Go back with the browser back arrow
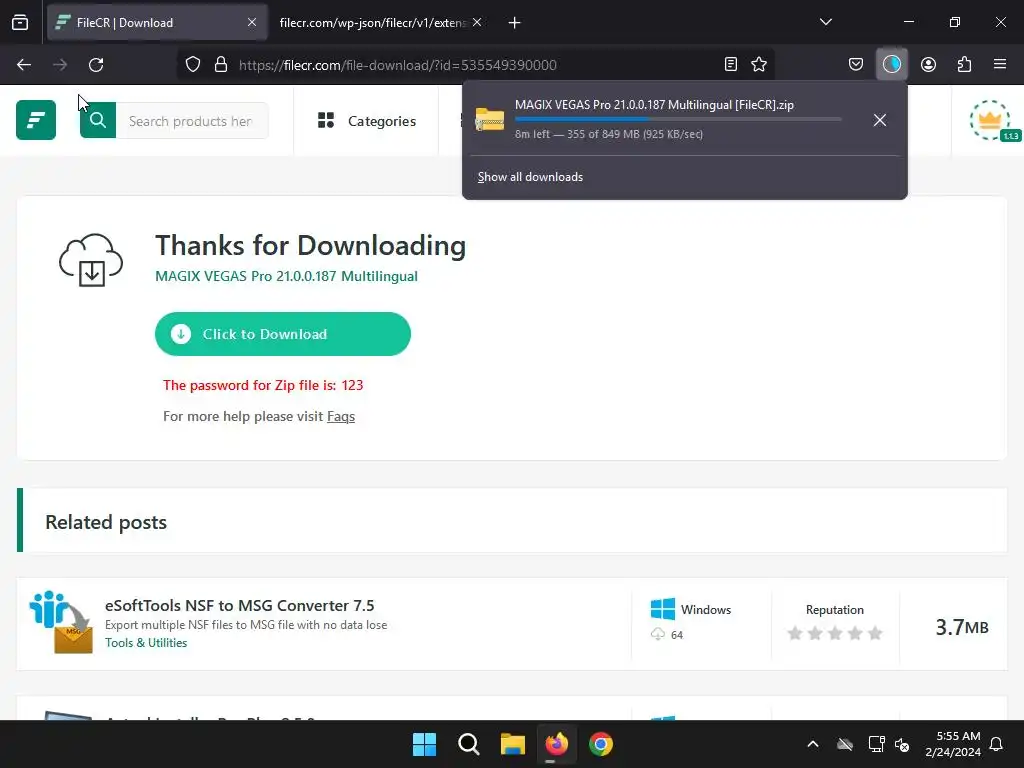The image size is (1024, 768). [24, 65]
